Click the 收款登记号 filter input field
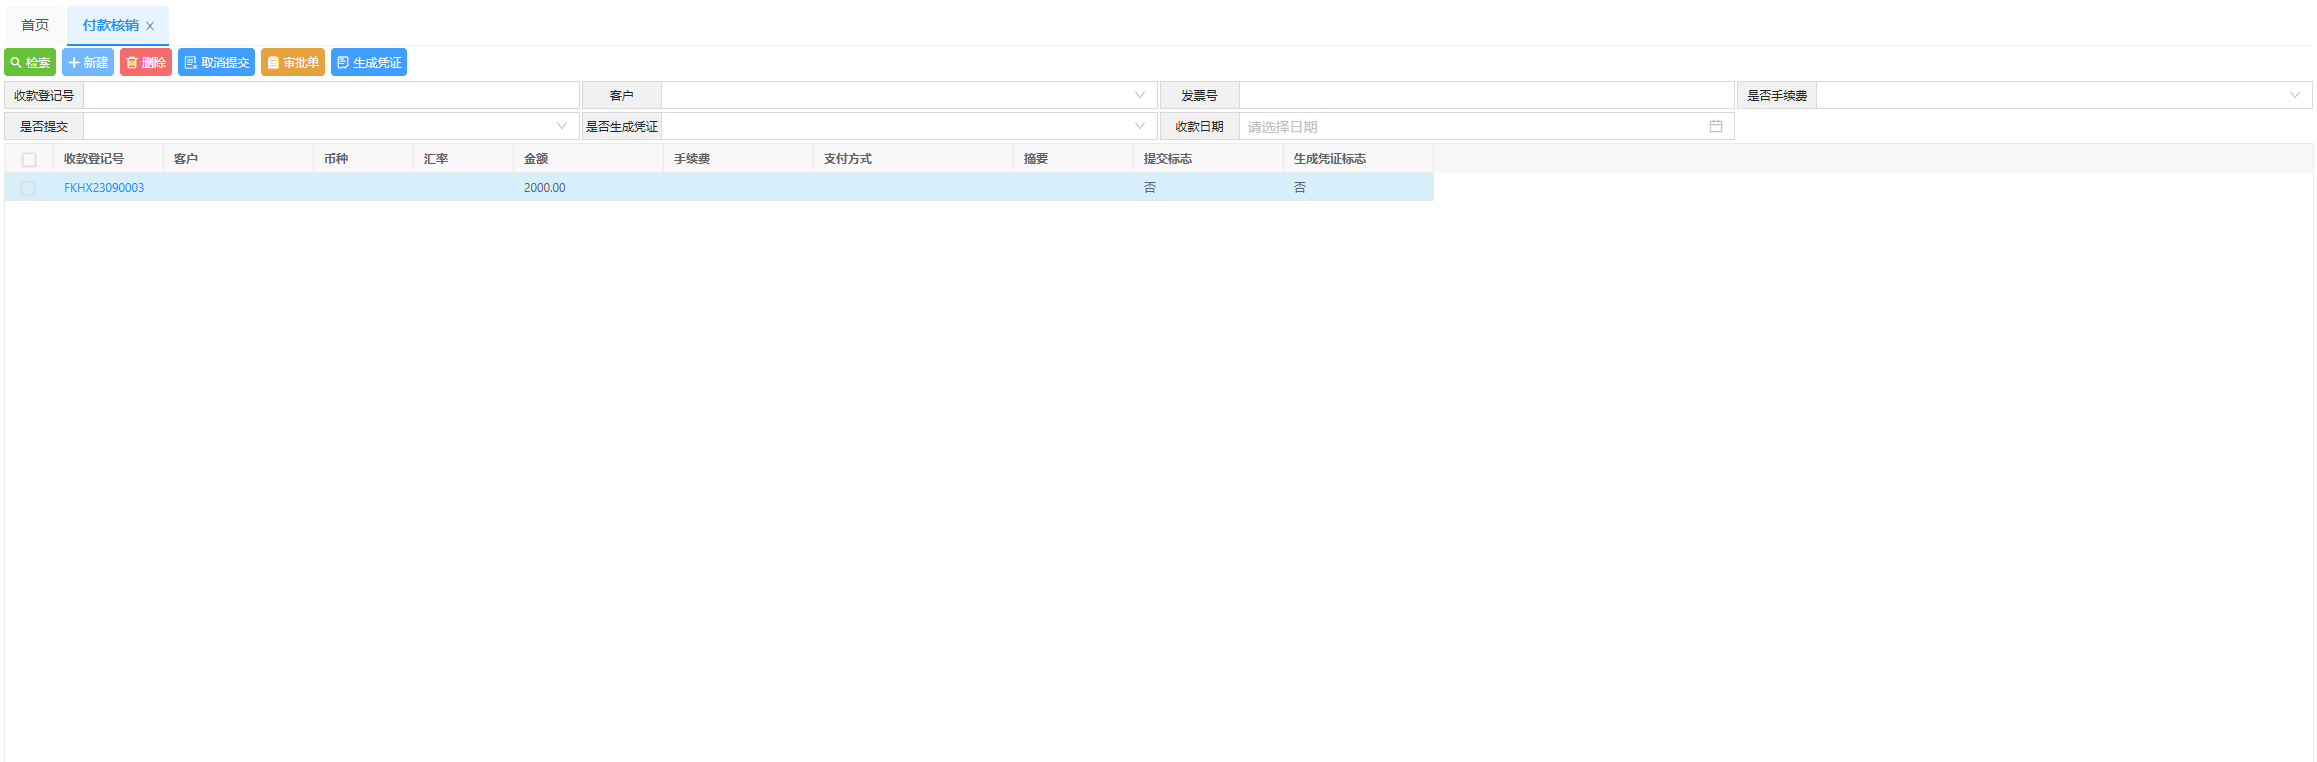 [x=330, y=95]
